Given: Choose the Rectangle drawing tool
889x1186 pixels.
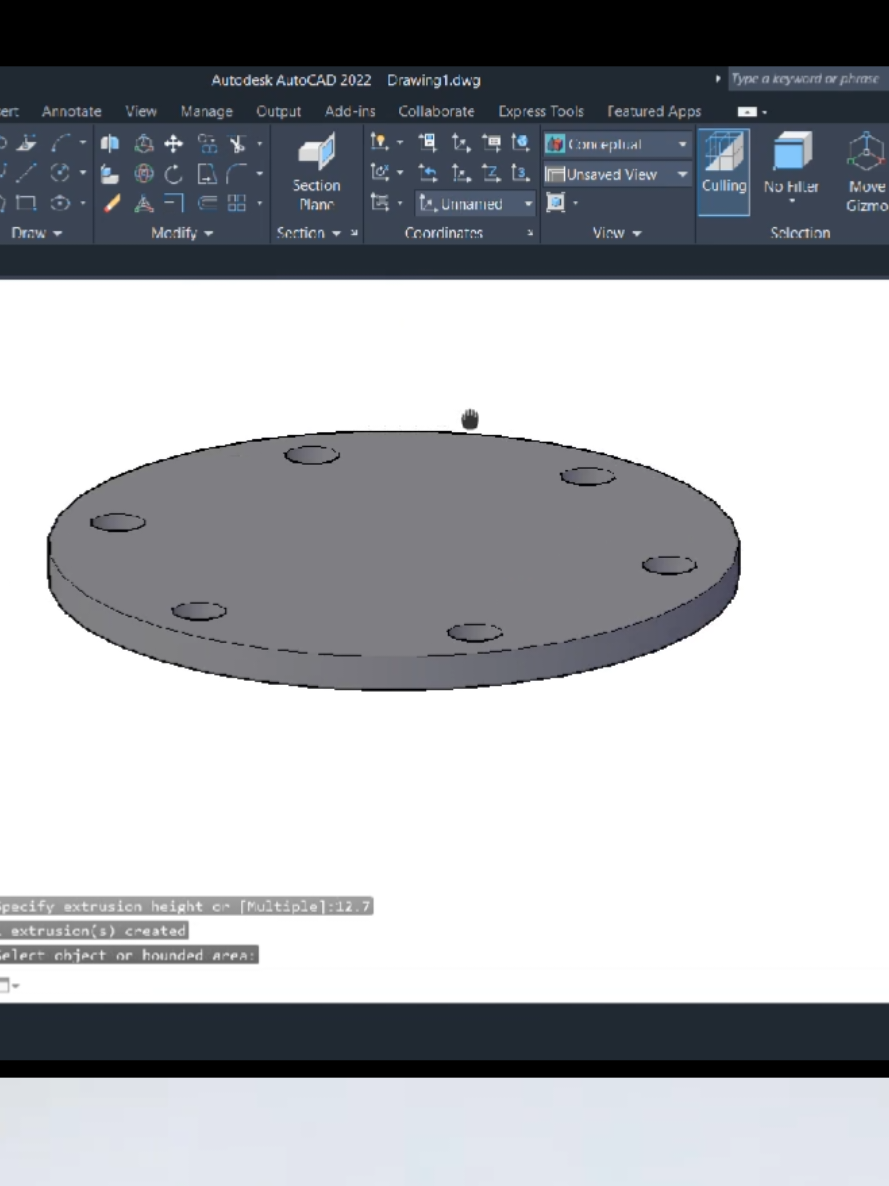Looking at the screenshot, I should (26, 203).
